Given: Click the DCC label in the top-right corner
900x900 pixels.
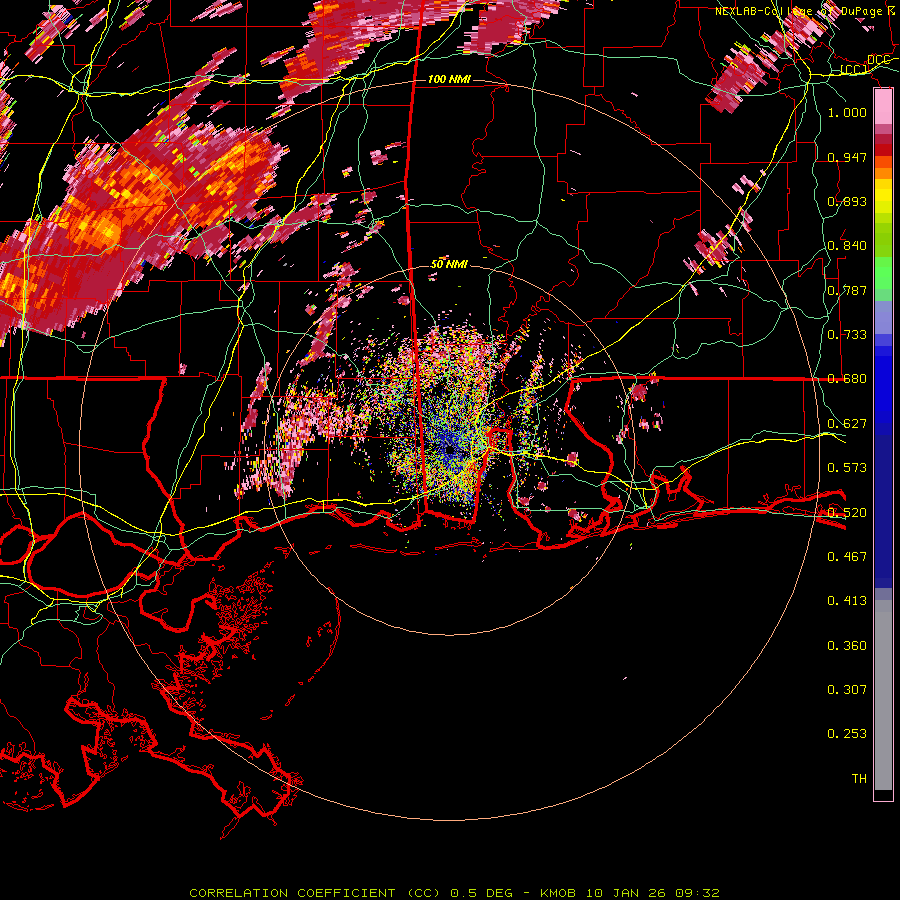Looking at the screenshot, I should pyautogui.click(x=878, y=60).
